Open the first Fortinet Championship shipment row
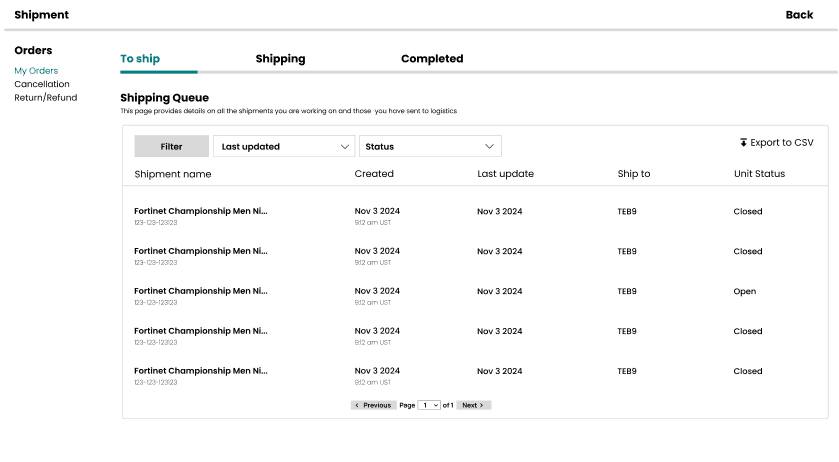The height and width of the screenshot is (462, 839). (201, 212)
